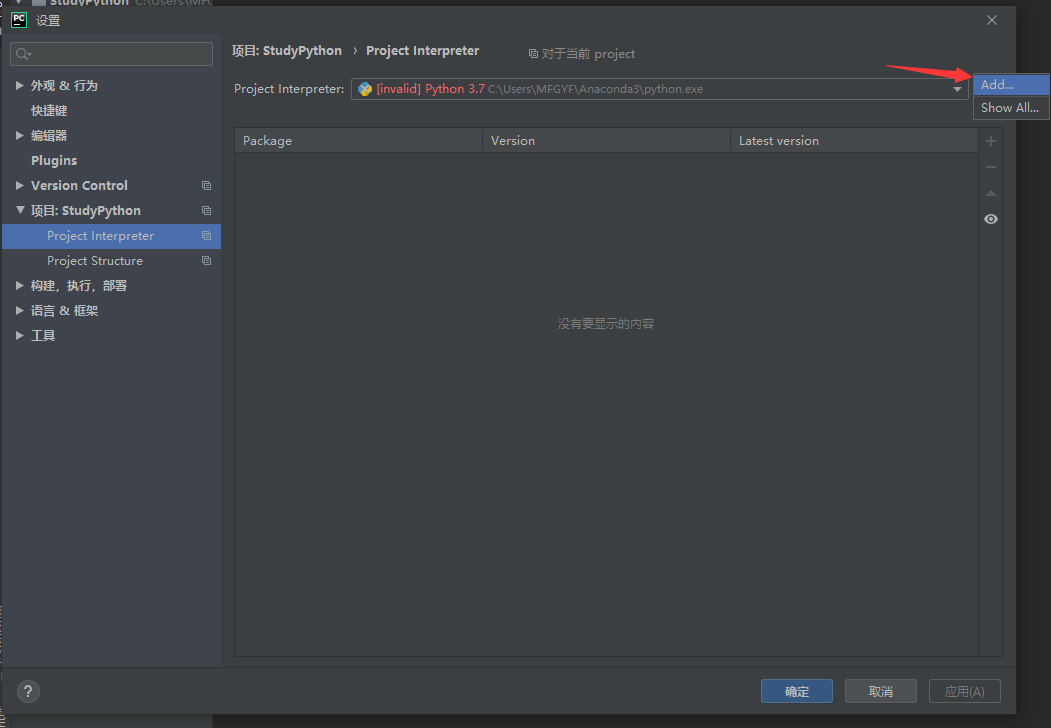1051x728 pixels.
Task: Click the settings search input field
Action: (111, 54)
